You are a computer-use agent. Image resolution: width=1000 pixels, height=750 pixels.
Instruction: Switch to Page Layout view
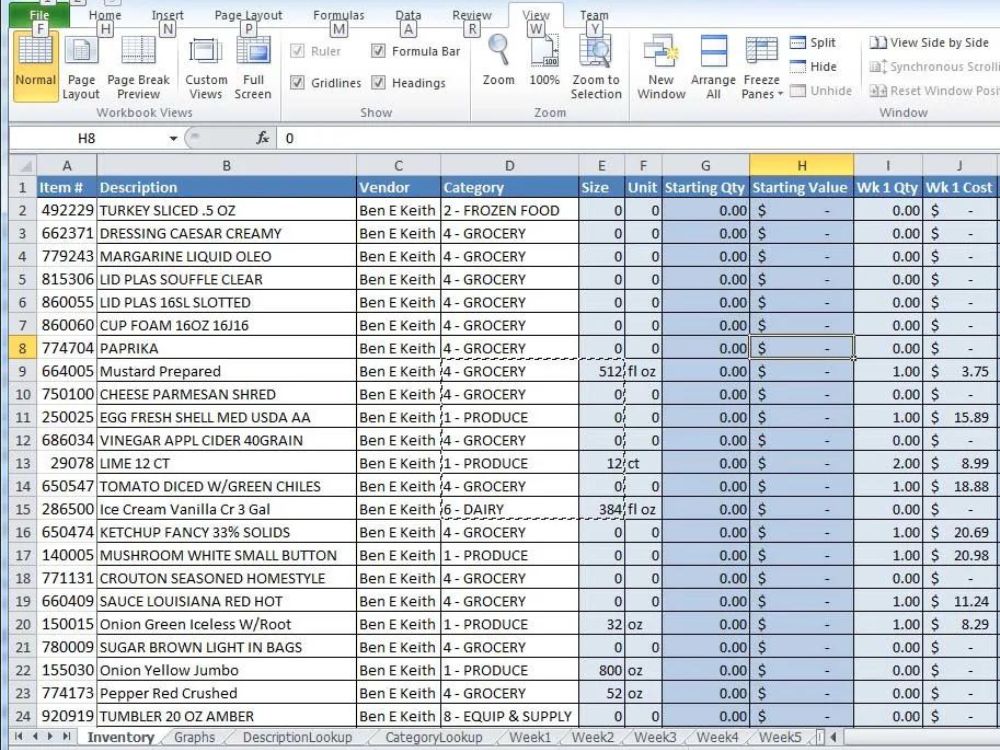(81, 68)
